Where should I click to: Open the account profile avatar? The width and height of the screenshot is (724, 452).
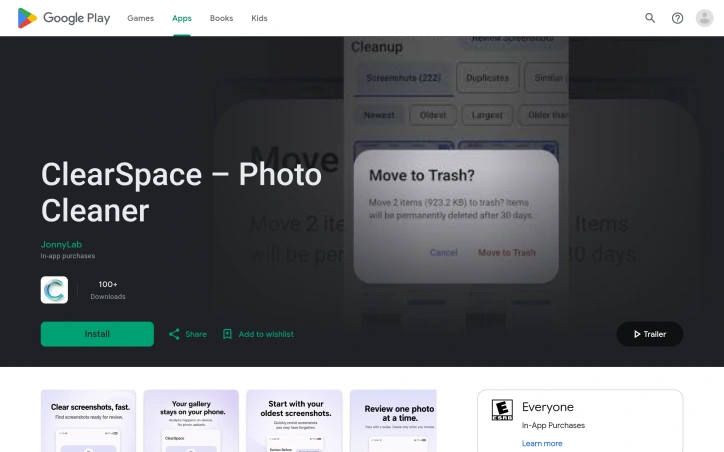coord(705,18)
